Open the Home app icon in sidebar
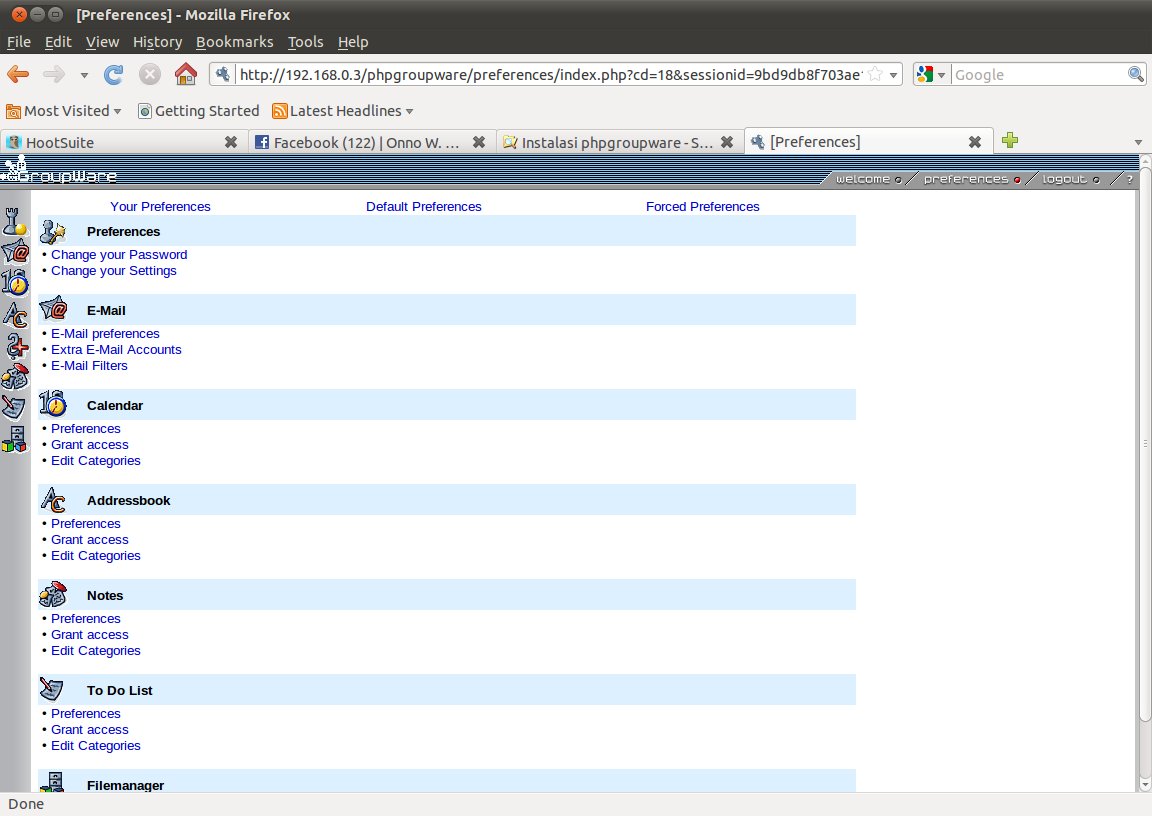This screenshot has height=816, width=1152. (15, 221)
